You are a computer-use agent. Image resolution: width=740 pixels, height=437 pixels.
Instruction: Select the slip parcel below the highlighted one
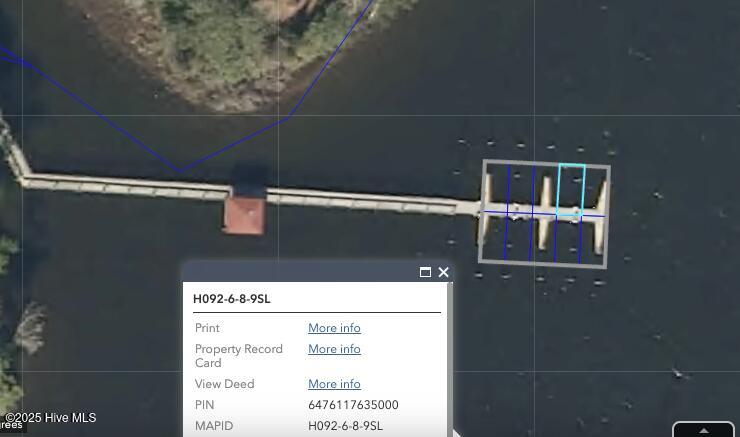[x=568, y=239]
